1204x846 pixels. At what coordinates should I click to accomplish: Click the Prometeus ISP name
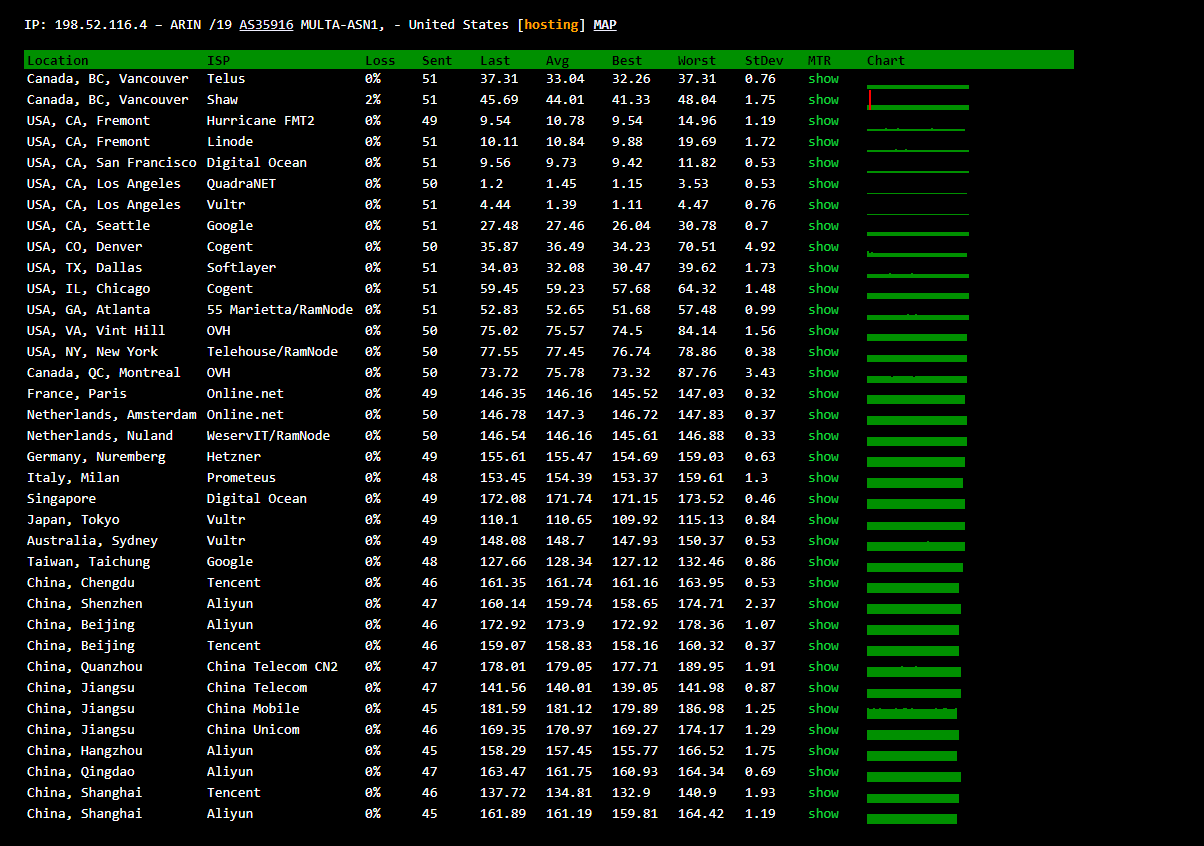click(241, 477)
